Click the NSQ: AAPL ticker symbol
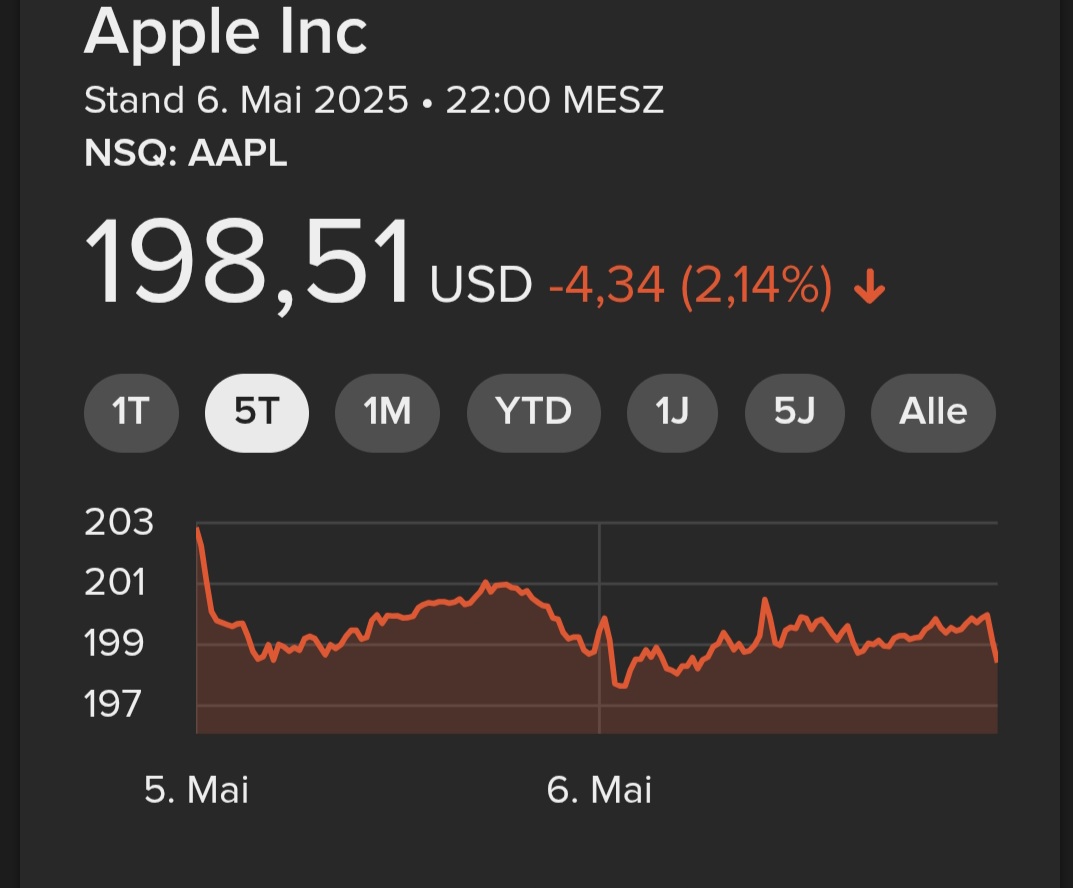Viewport: 1073px width, 888px height. coord(186,153)
